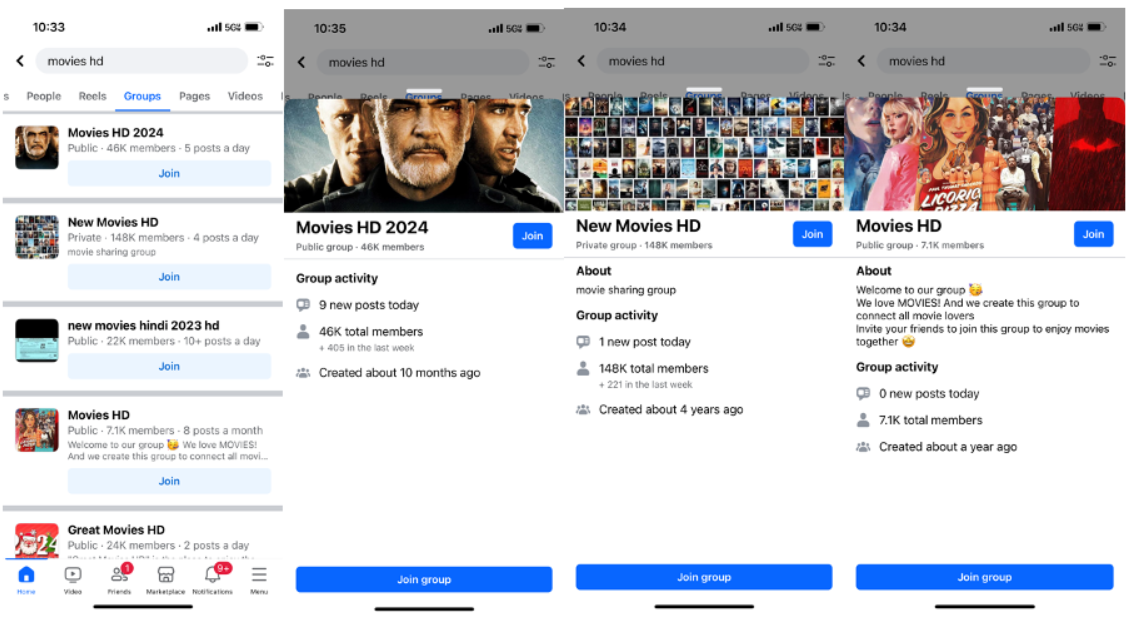This screenshot has height=636, width=1134.
Task: Tap Great Movies HD group thumbnail in list
Action: coord(37,541)
